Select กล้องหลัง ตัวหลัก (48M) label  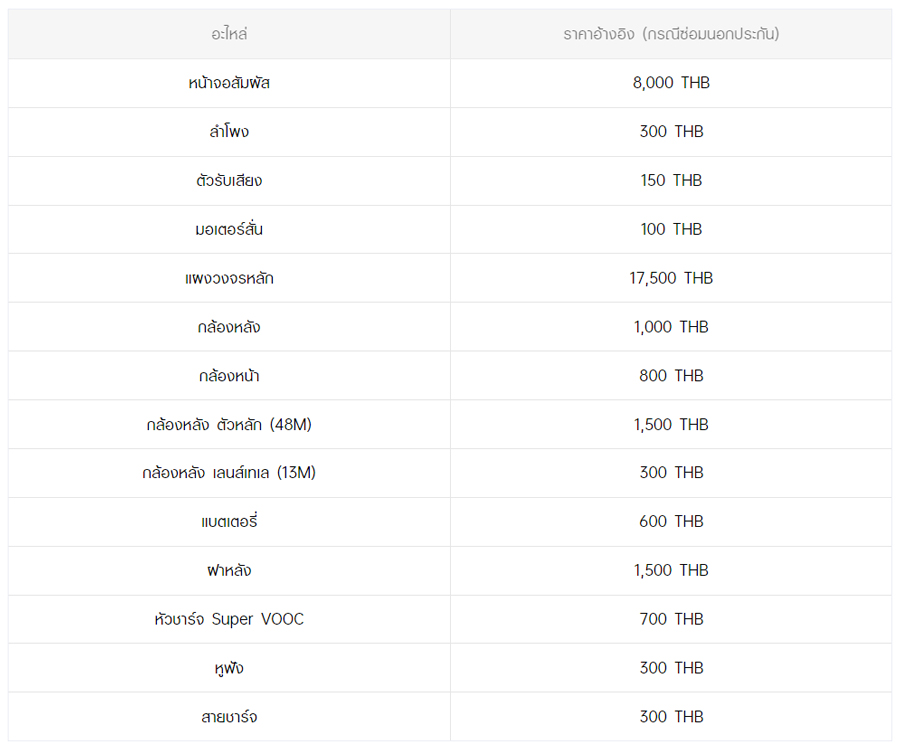[x=229, y=425]
